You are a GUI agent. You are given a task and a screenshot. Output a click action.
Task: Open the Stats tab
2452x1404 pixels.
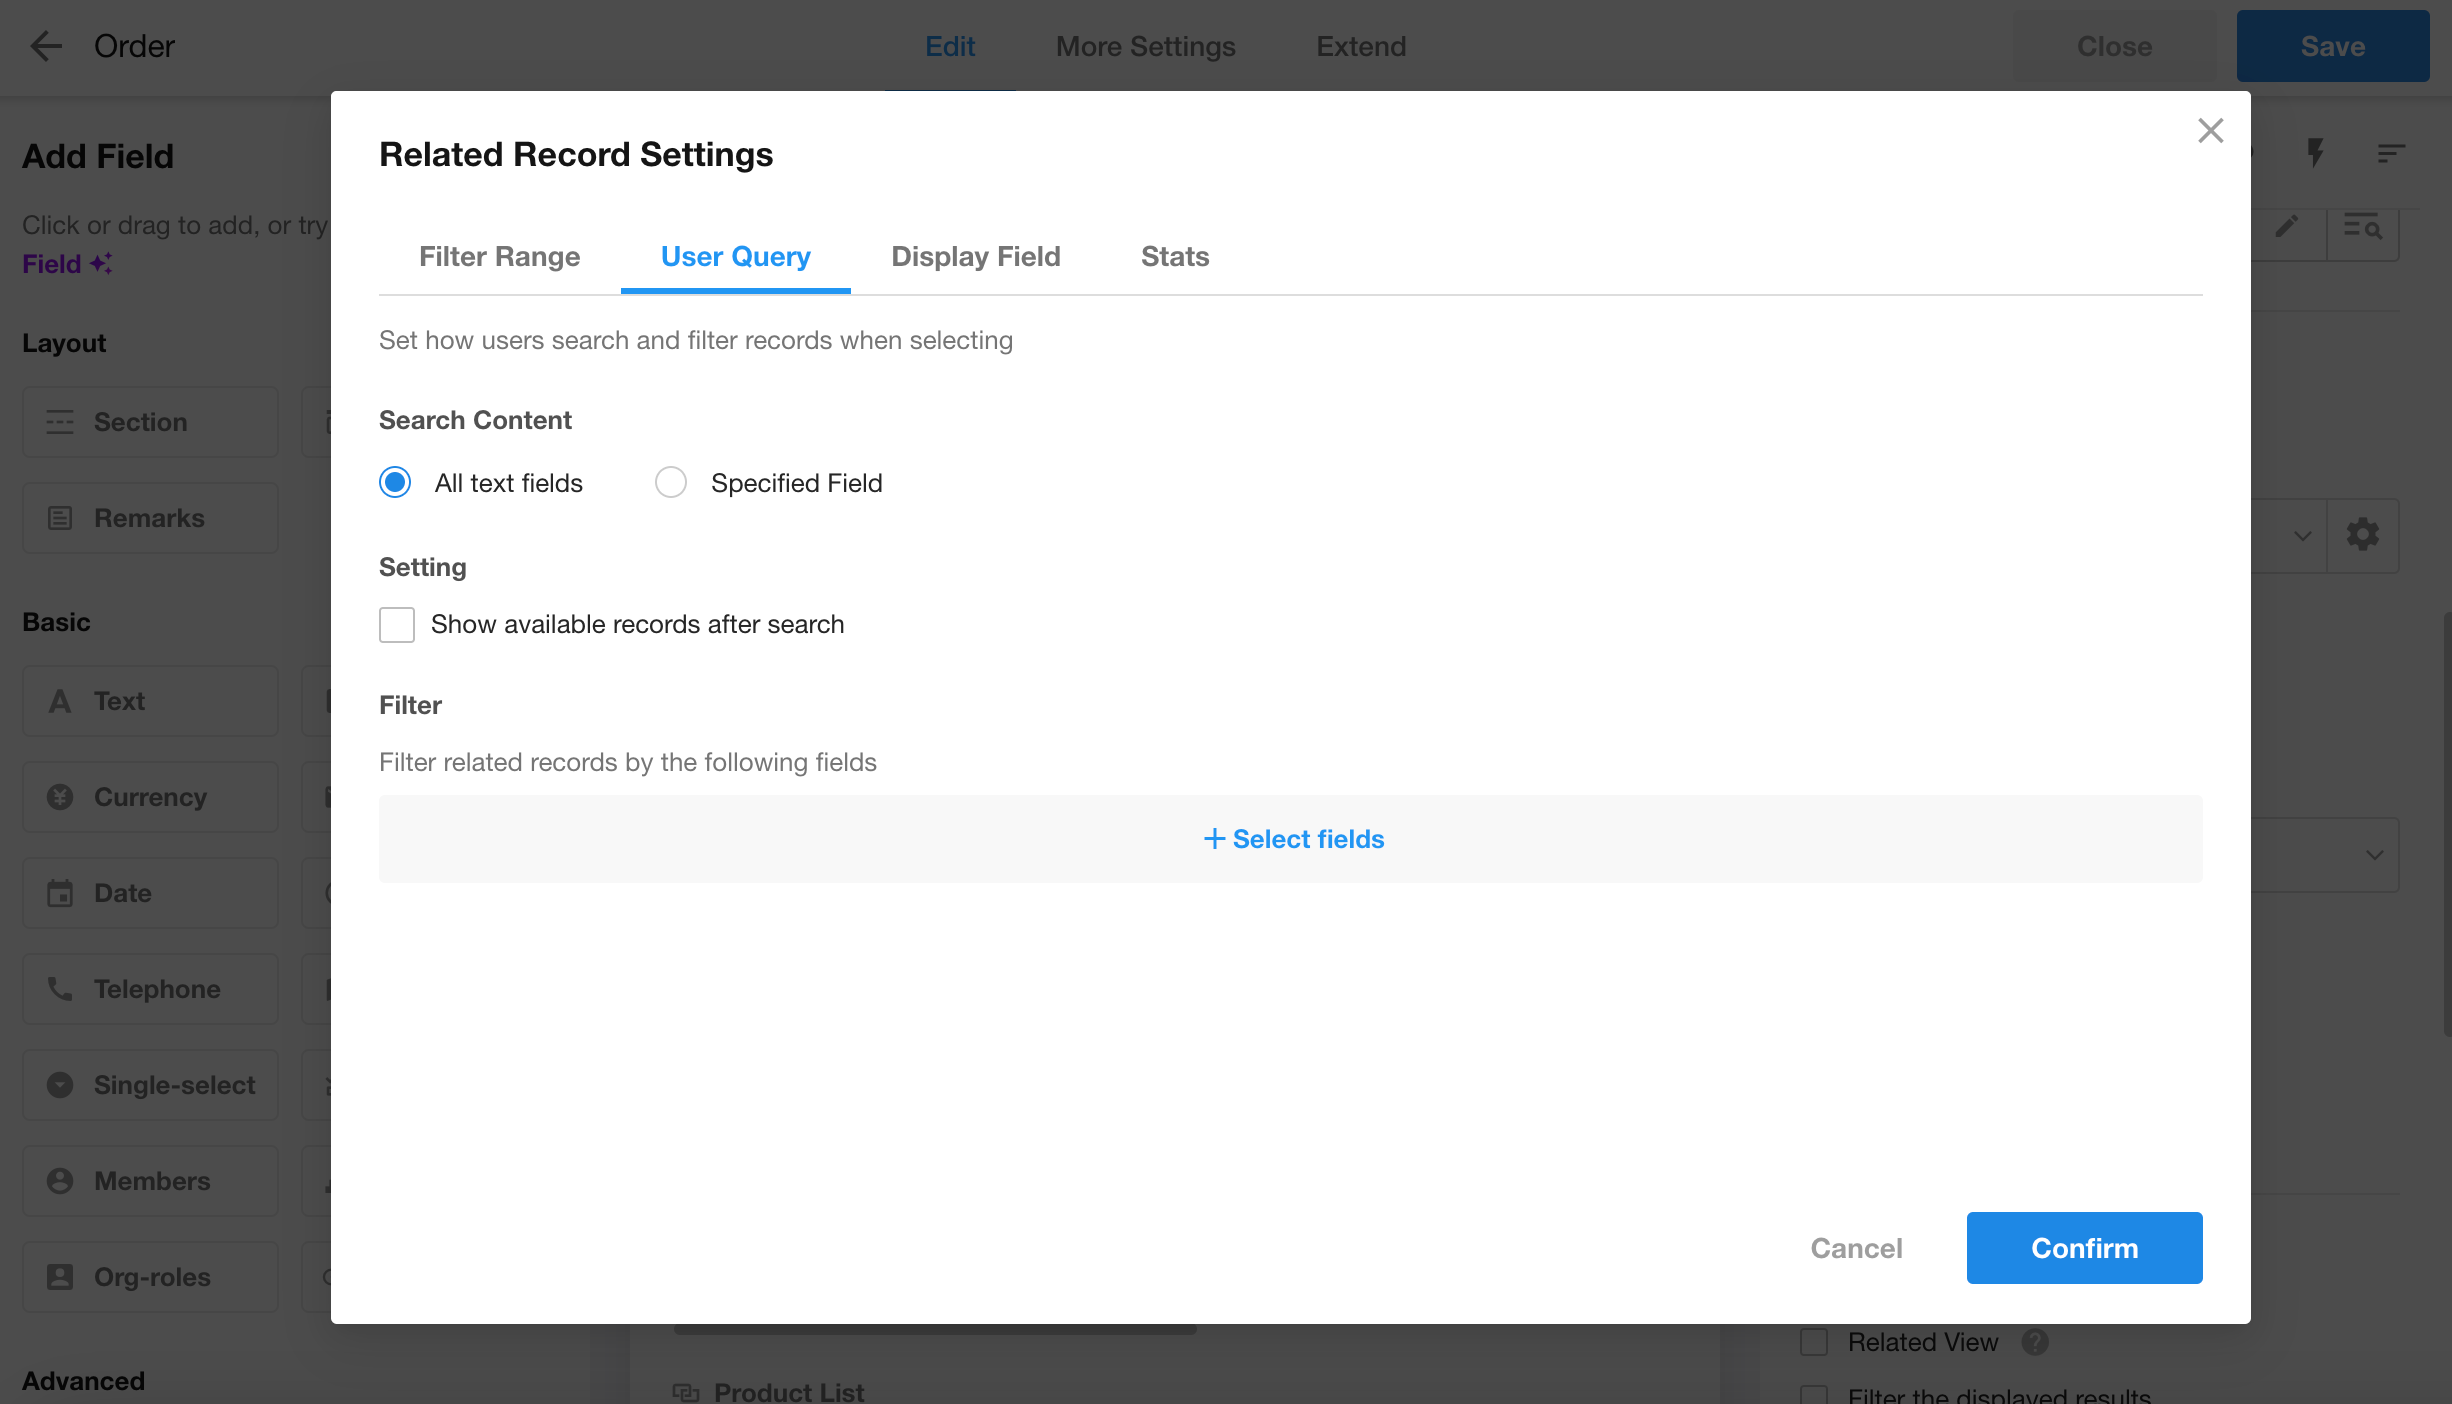(1175, 257)
